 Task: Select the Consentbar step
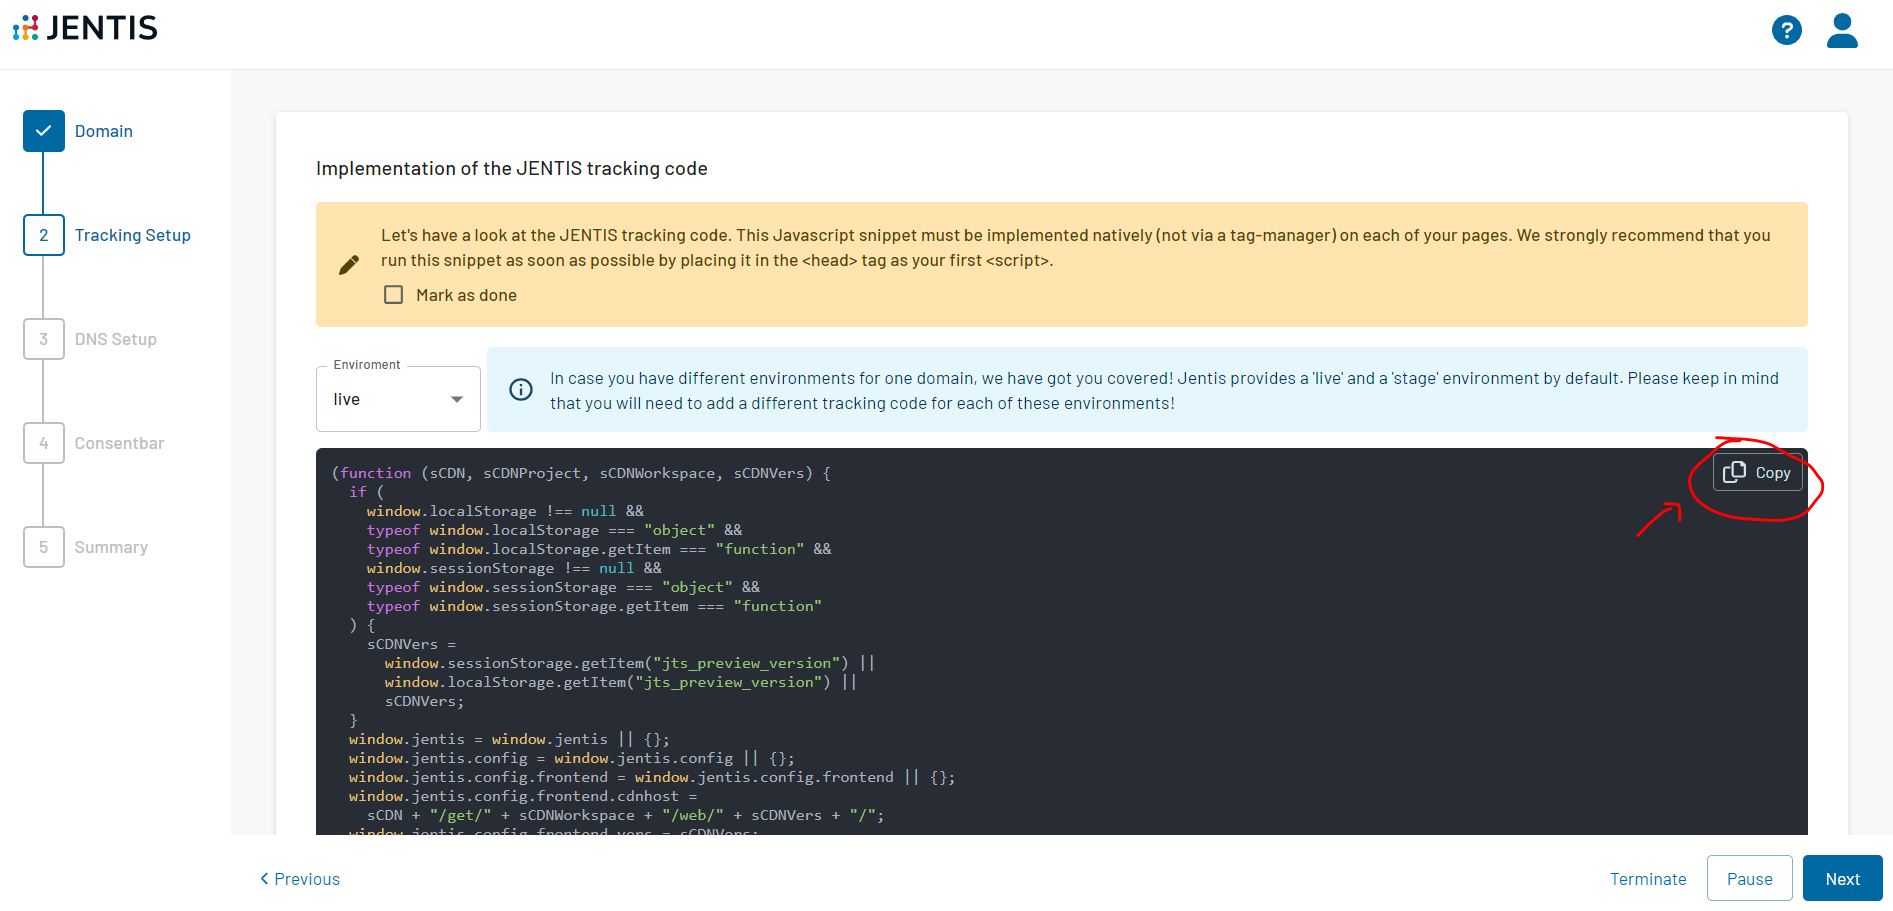[x=119, y=443]
